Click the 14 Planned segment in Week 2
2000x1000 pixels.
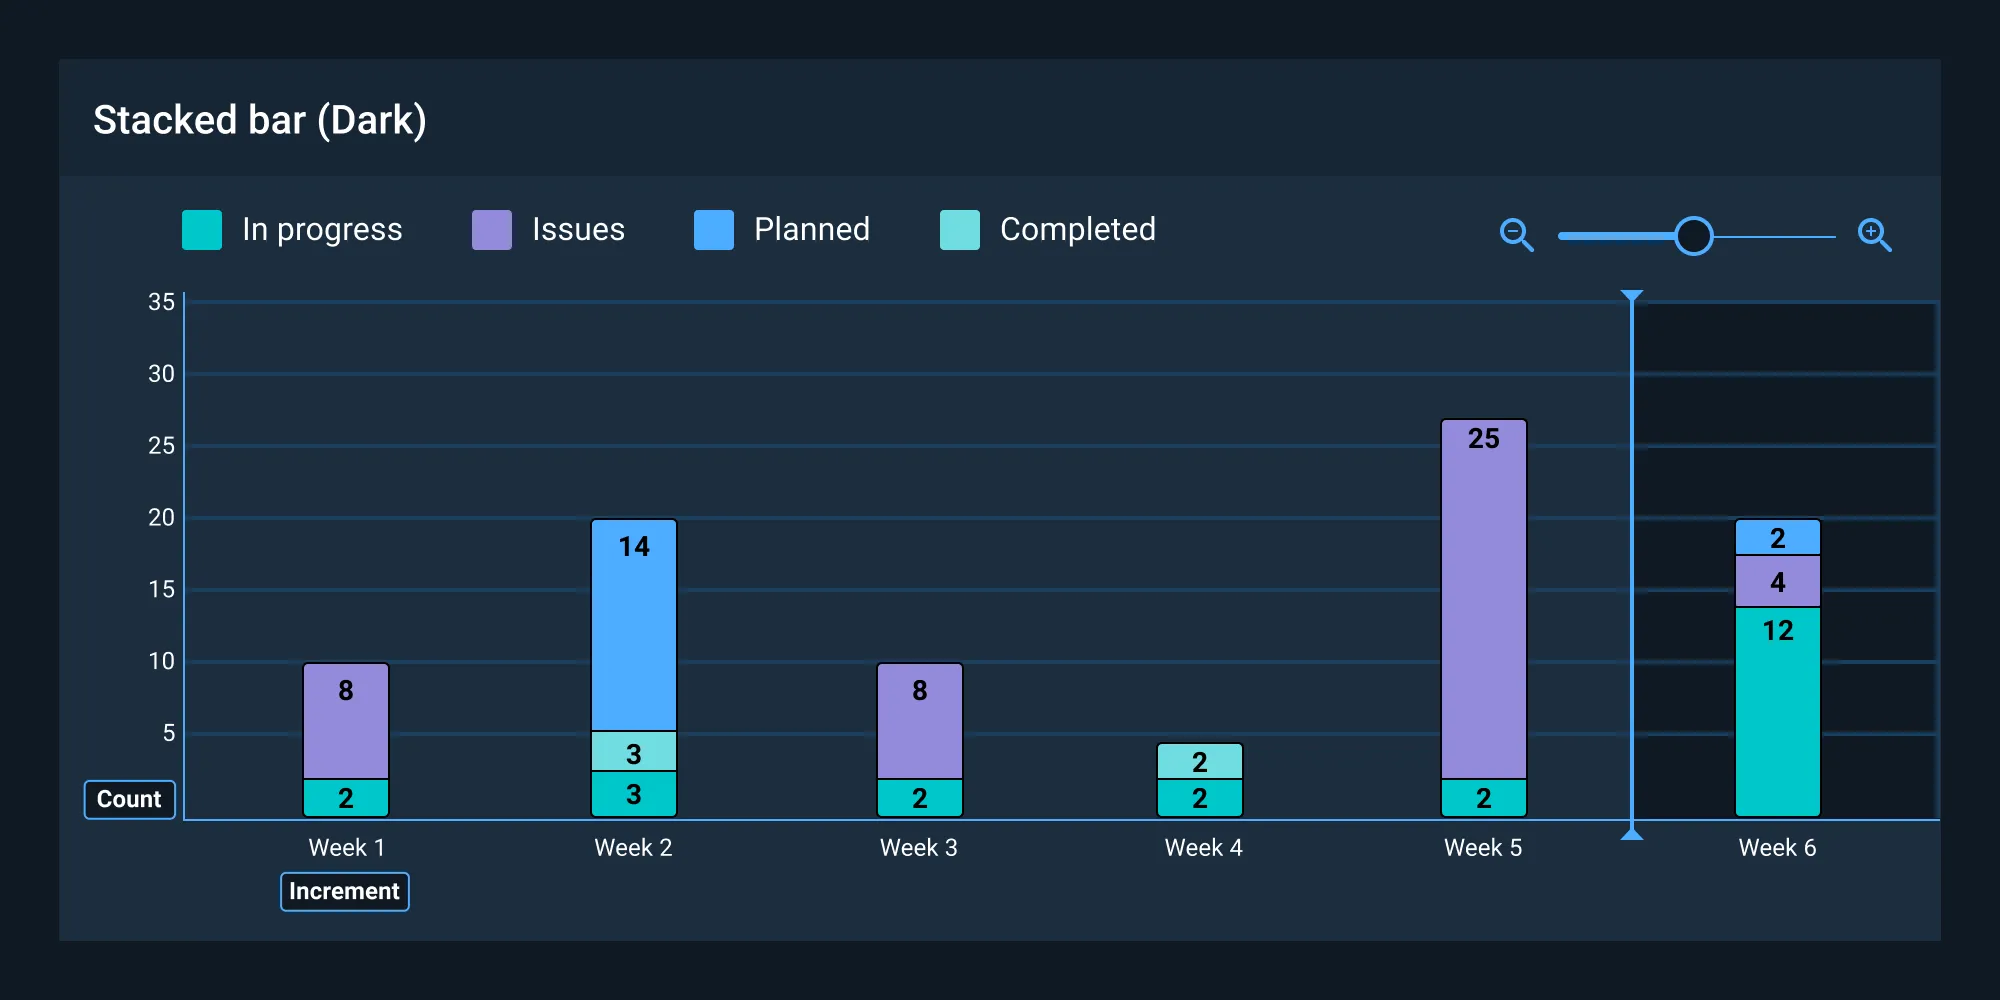(634, 620)
